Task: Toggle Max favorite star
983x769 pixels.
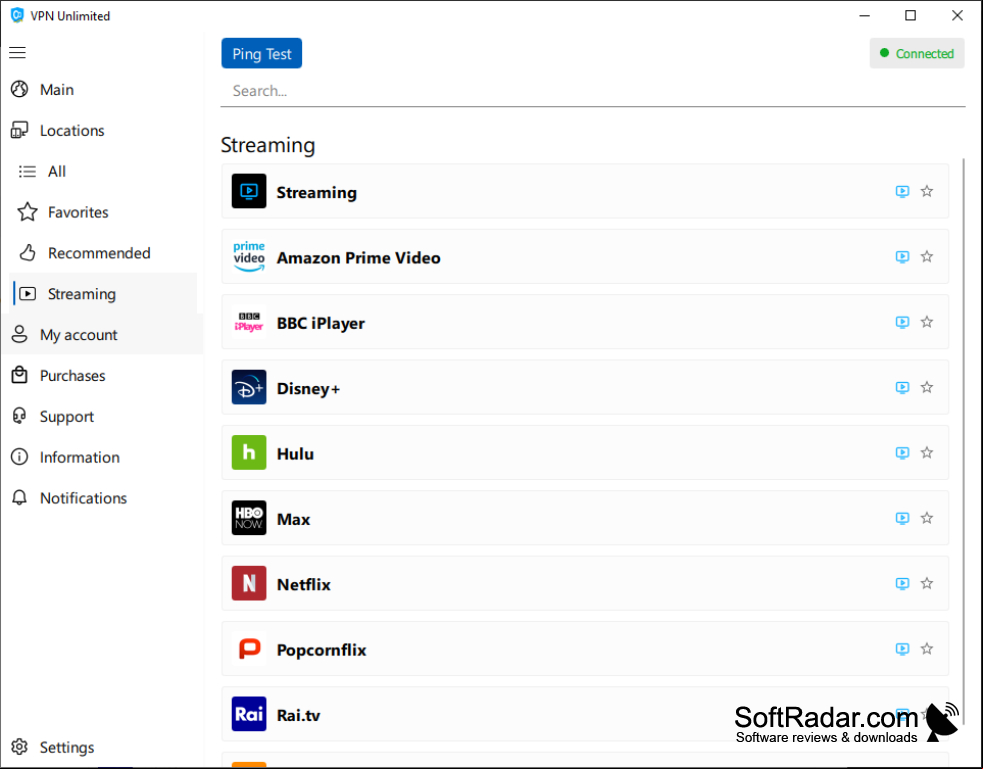Action: coord(927,518)
